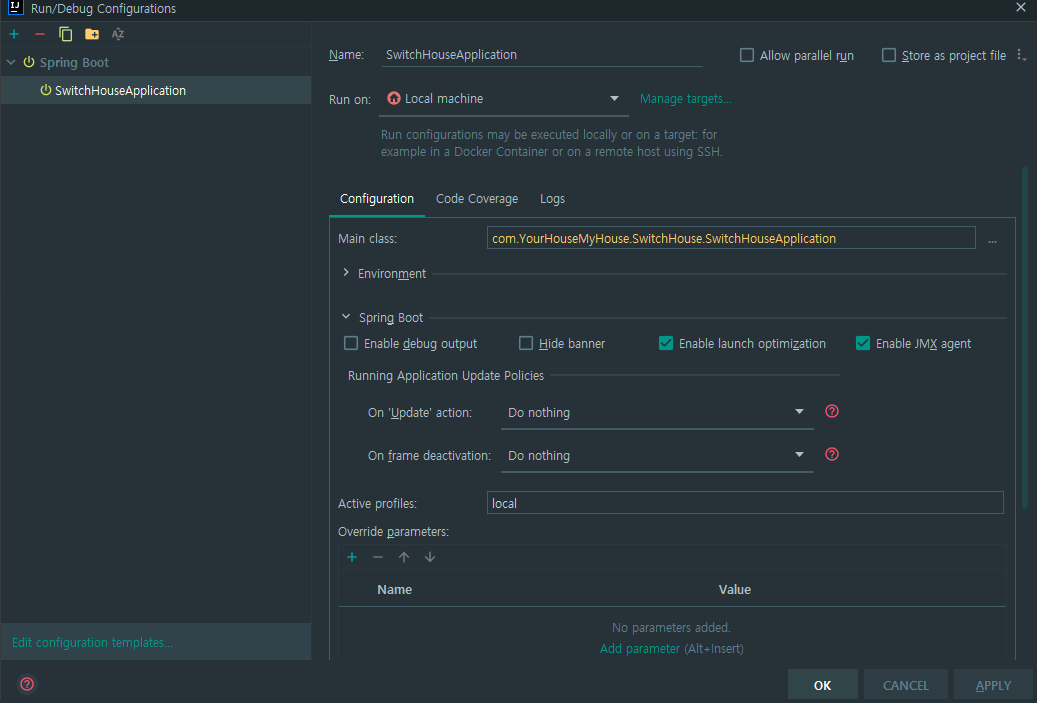Click the Active profiles field
The width and height of the screenshot is (1037, 703).
click(745, 503)
